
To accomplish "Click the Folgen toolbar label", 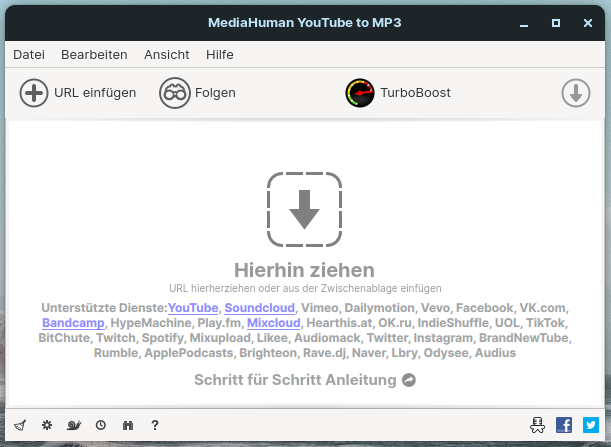I will coord(215,93).
